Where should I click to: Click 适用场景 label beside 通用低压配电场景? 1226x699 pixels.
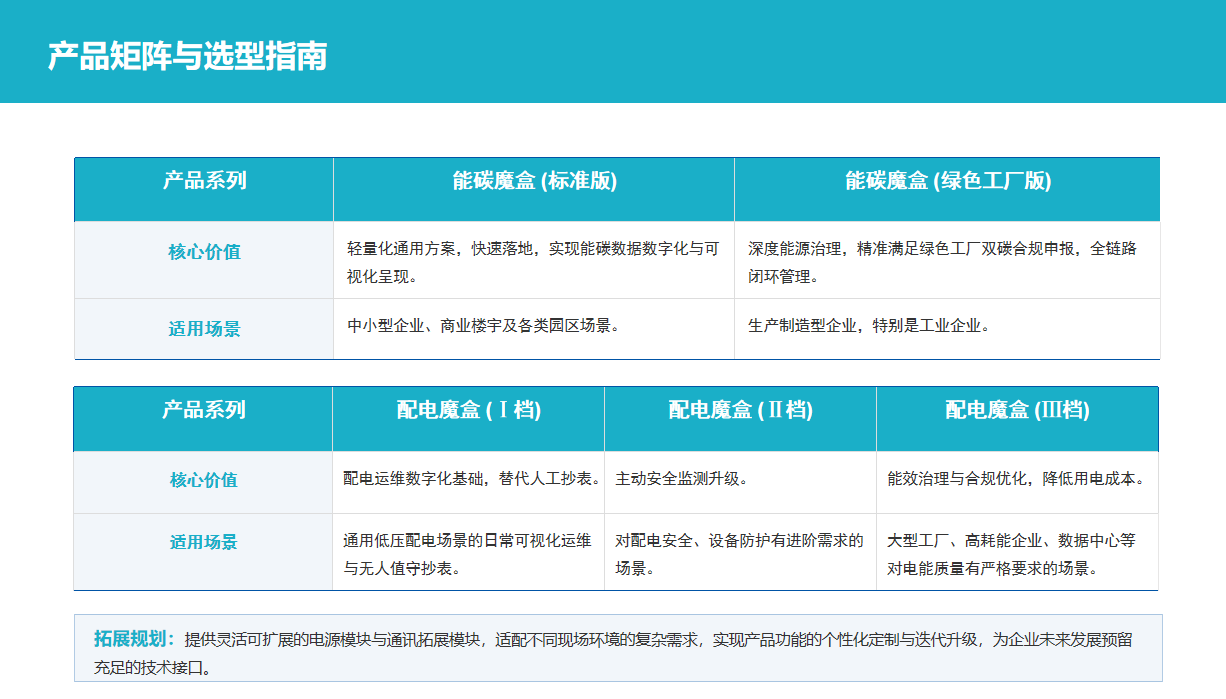(204, 543)
